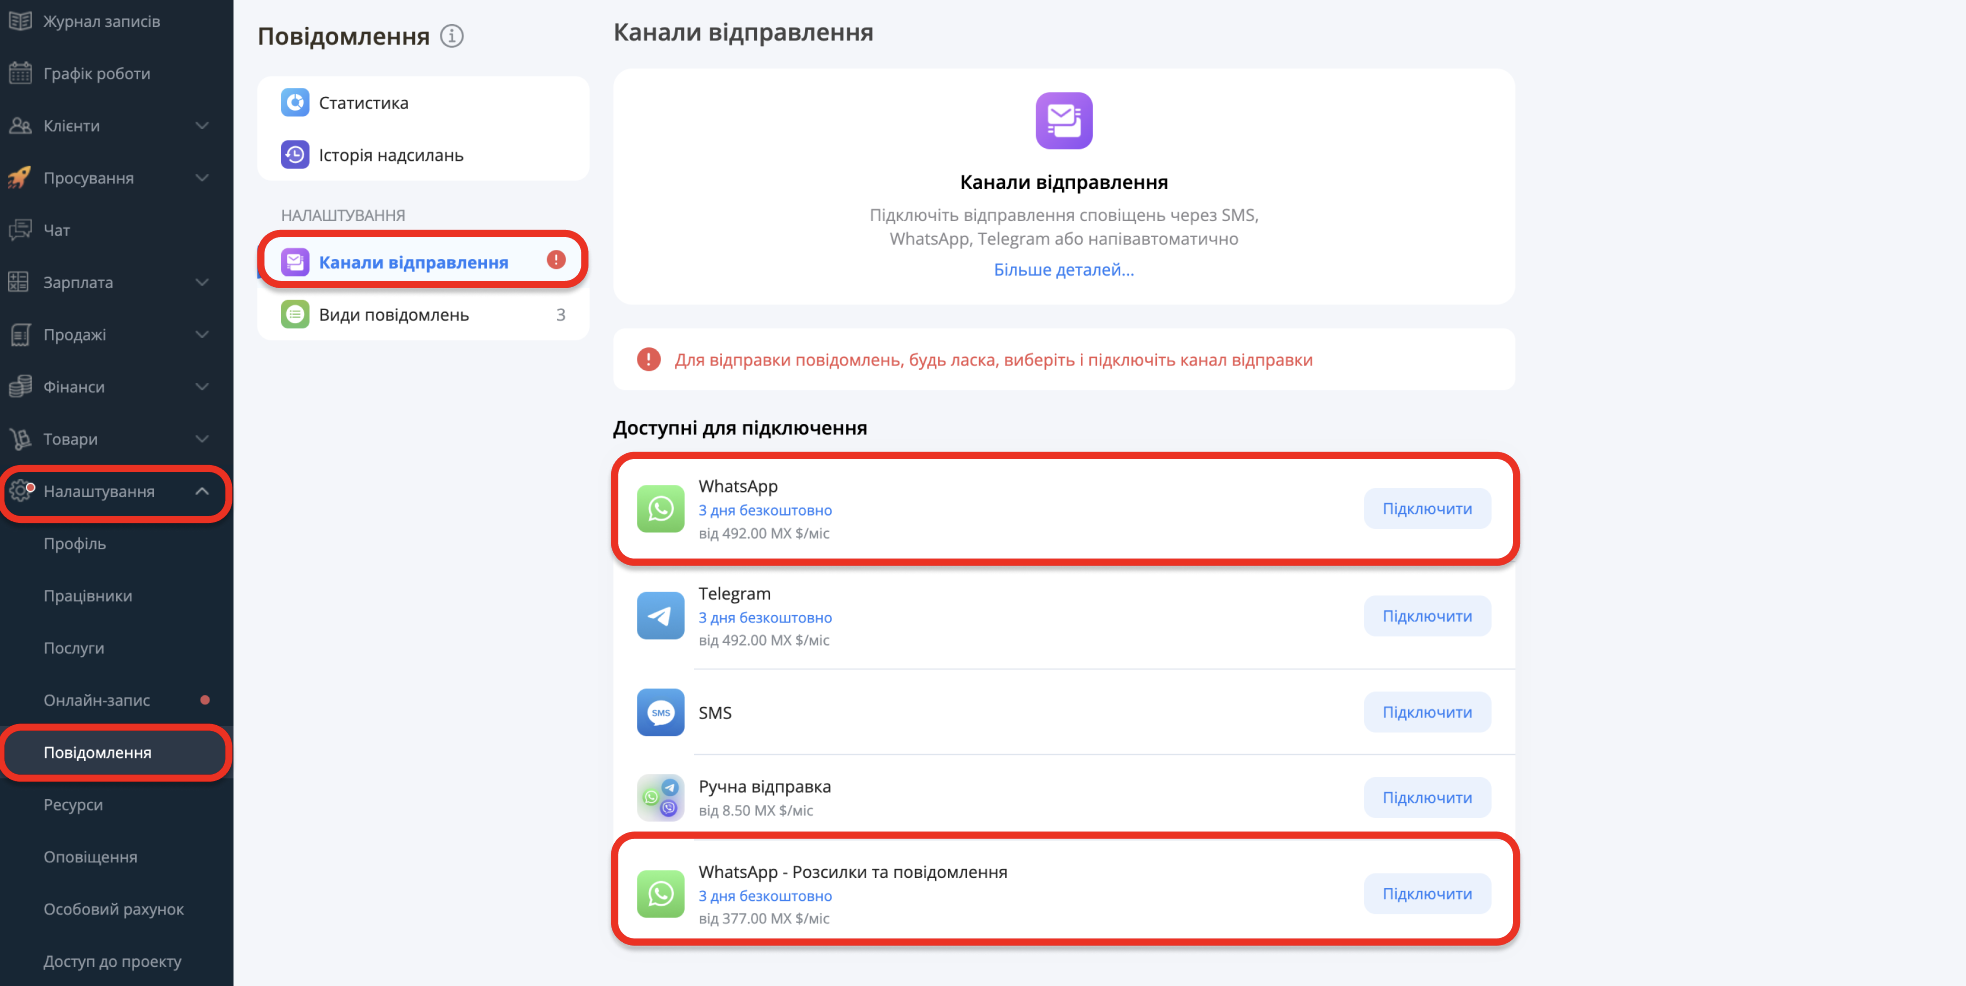Viewport: 1966px width, 986px height.
Task: Click the SMS channel icon
Action: 660,712
